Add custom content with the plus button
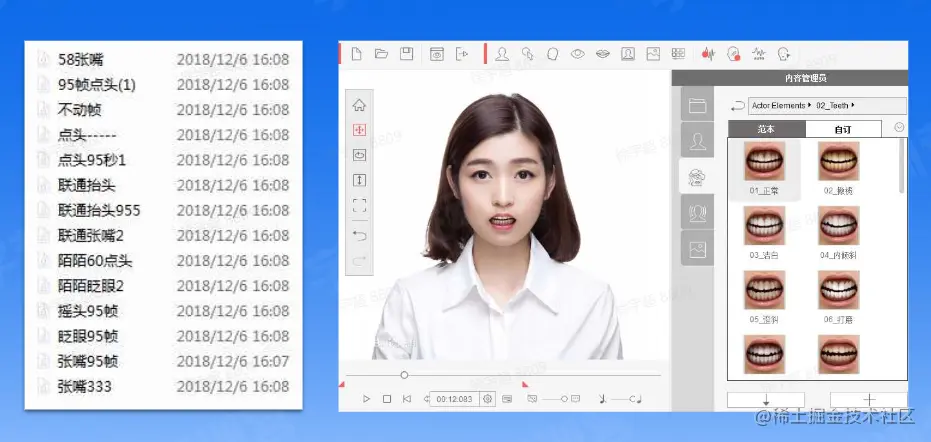The image size is (931, 442). pos(869,399)
